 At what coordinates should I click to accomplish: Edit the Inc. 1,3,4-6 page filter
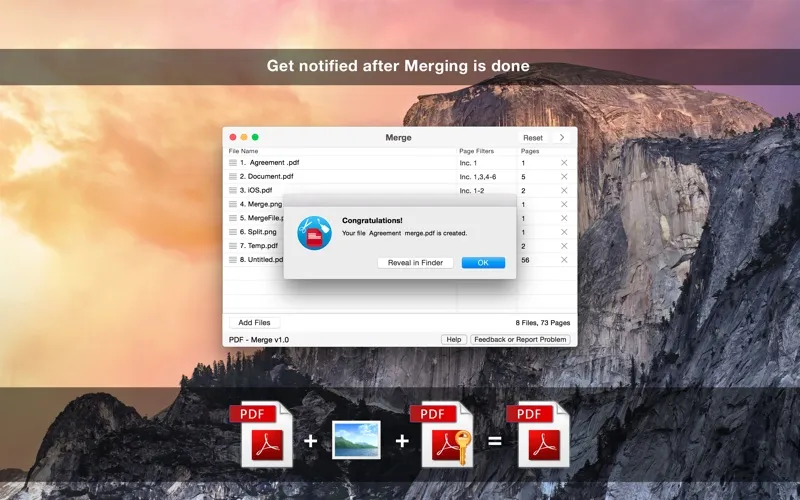click(x=480, y=177)
